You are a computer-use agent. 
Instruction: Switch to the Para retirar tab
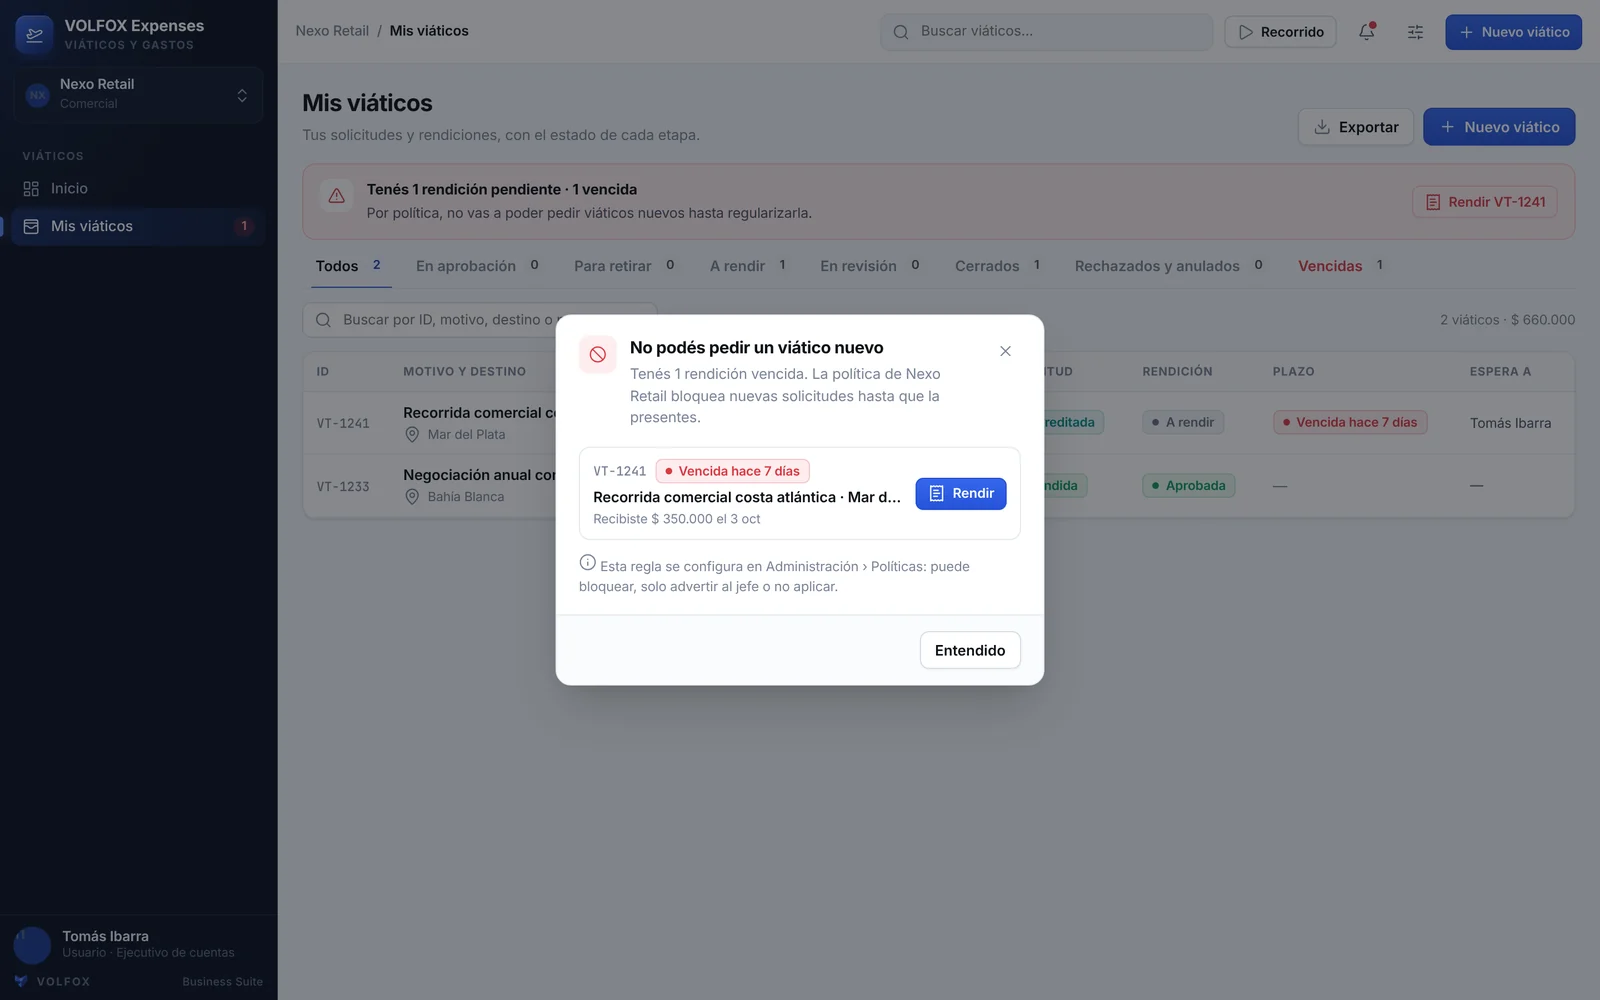(624, 266)
